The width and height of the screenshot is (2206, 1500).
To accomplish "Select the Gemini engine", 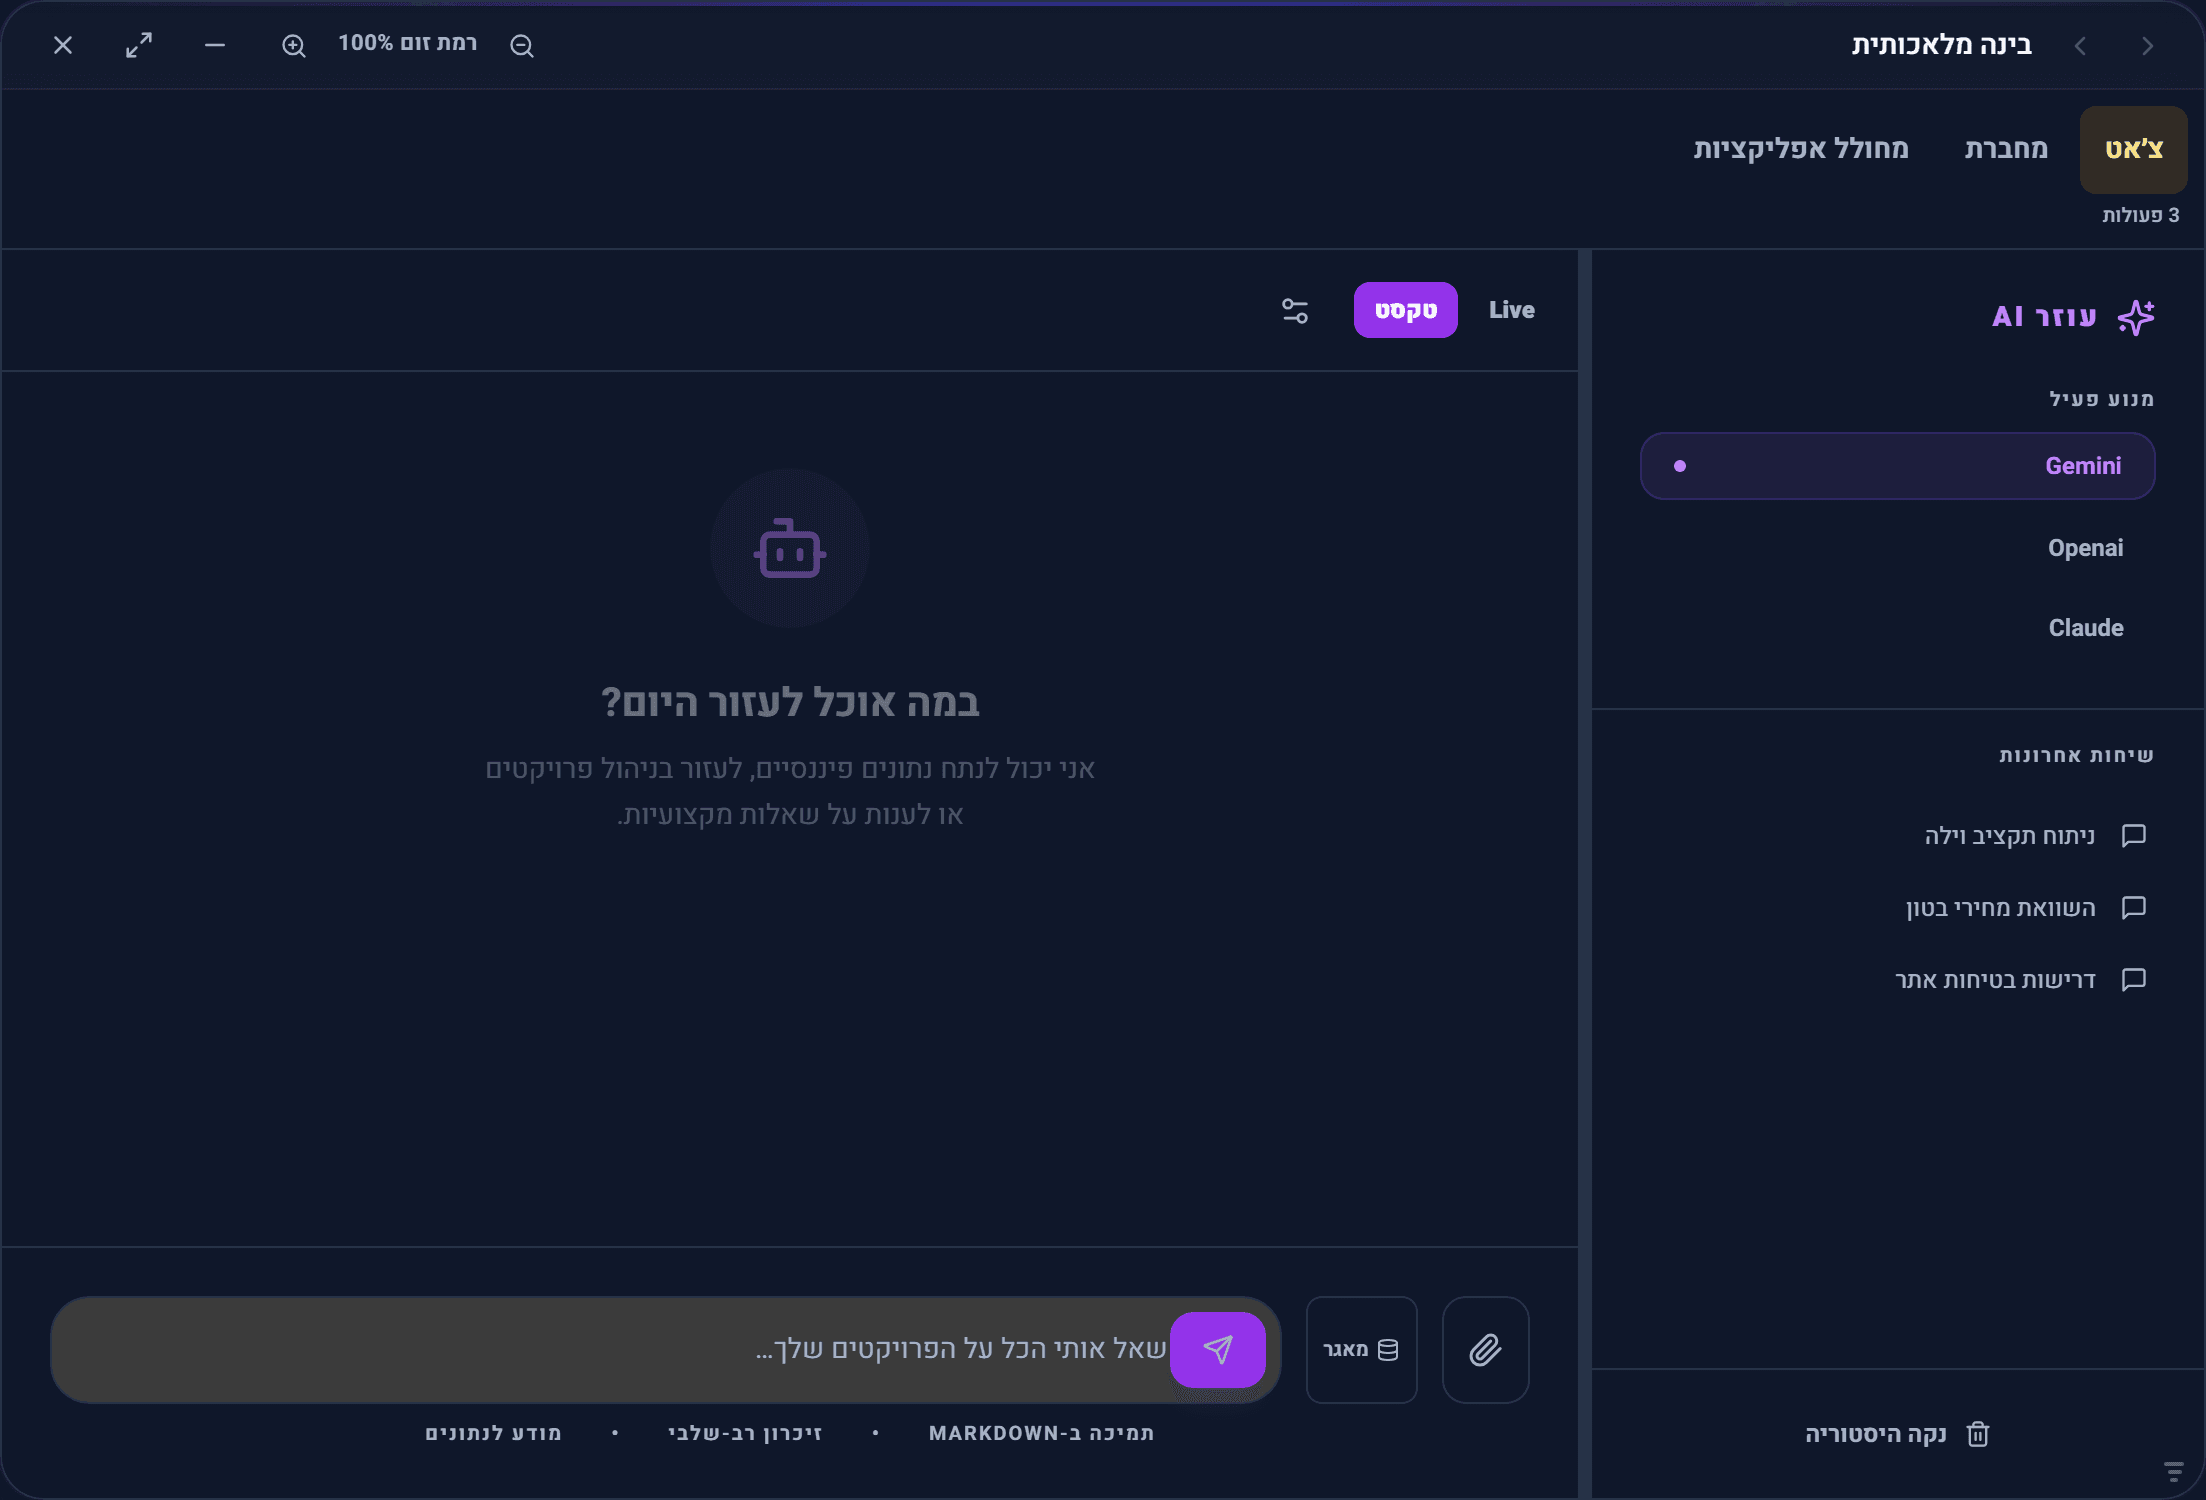I will 1898,466.
